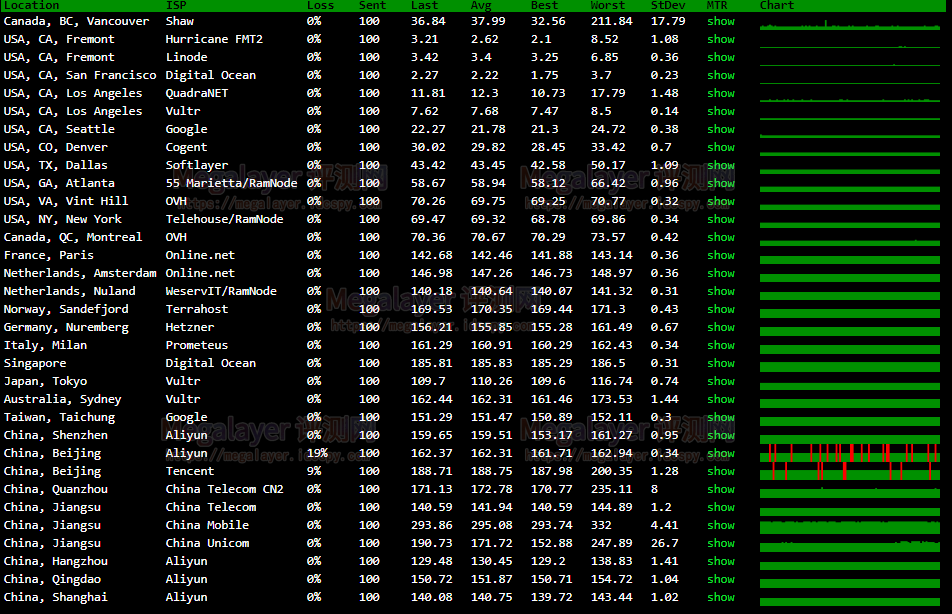The image size is (952, 614).
Task: Select the chart in the Singapore row
Action: click(850, 367)
